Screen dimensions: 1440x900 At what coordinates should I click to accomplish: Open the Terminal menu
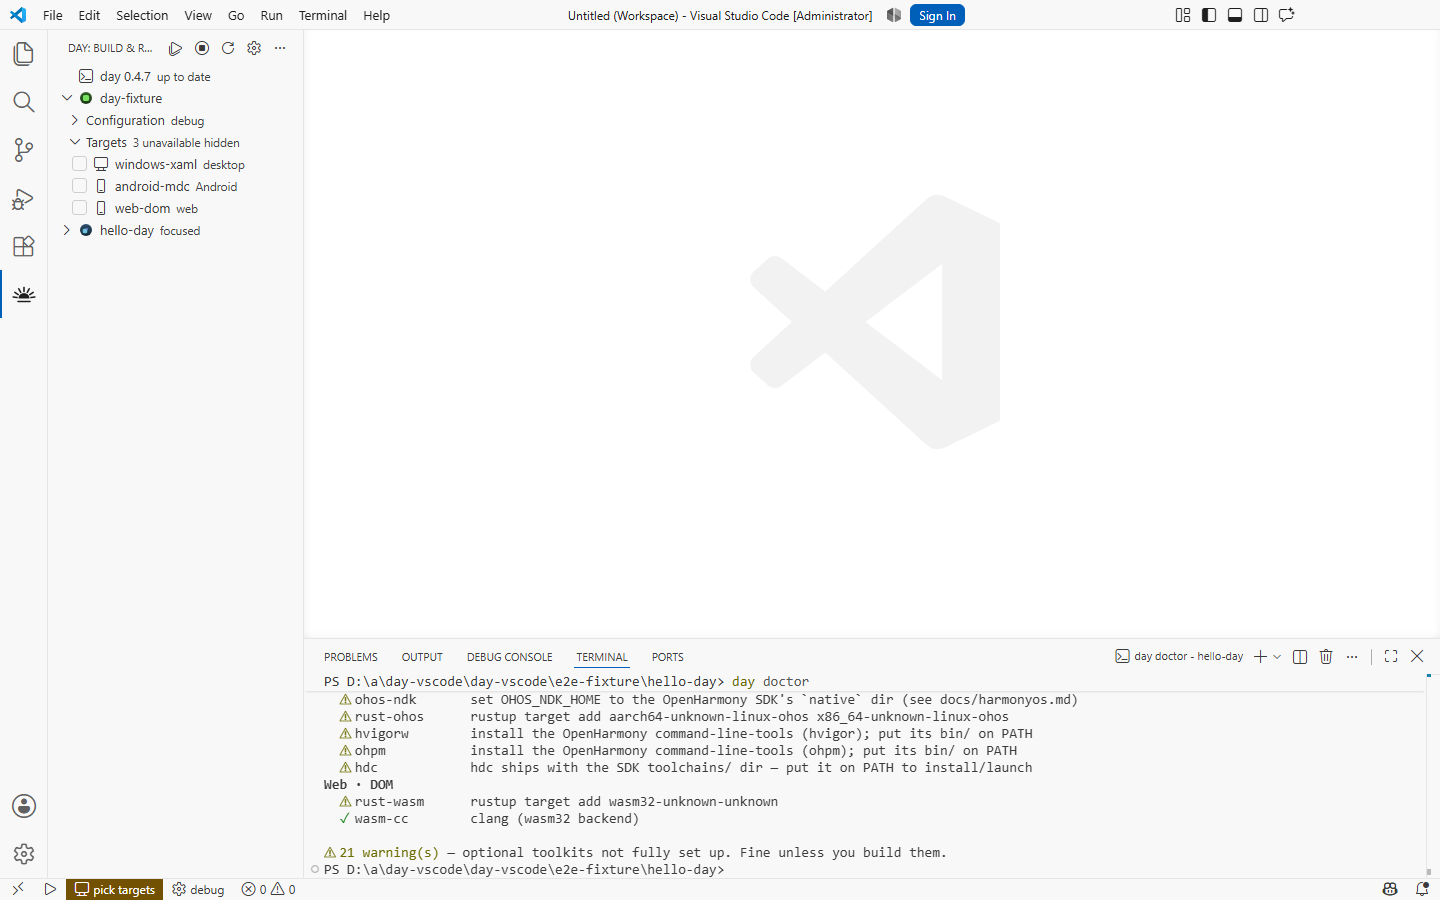[x=323, y=15]
